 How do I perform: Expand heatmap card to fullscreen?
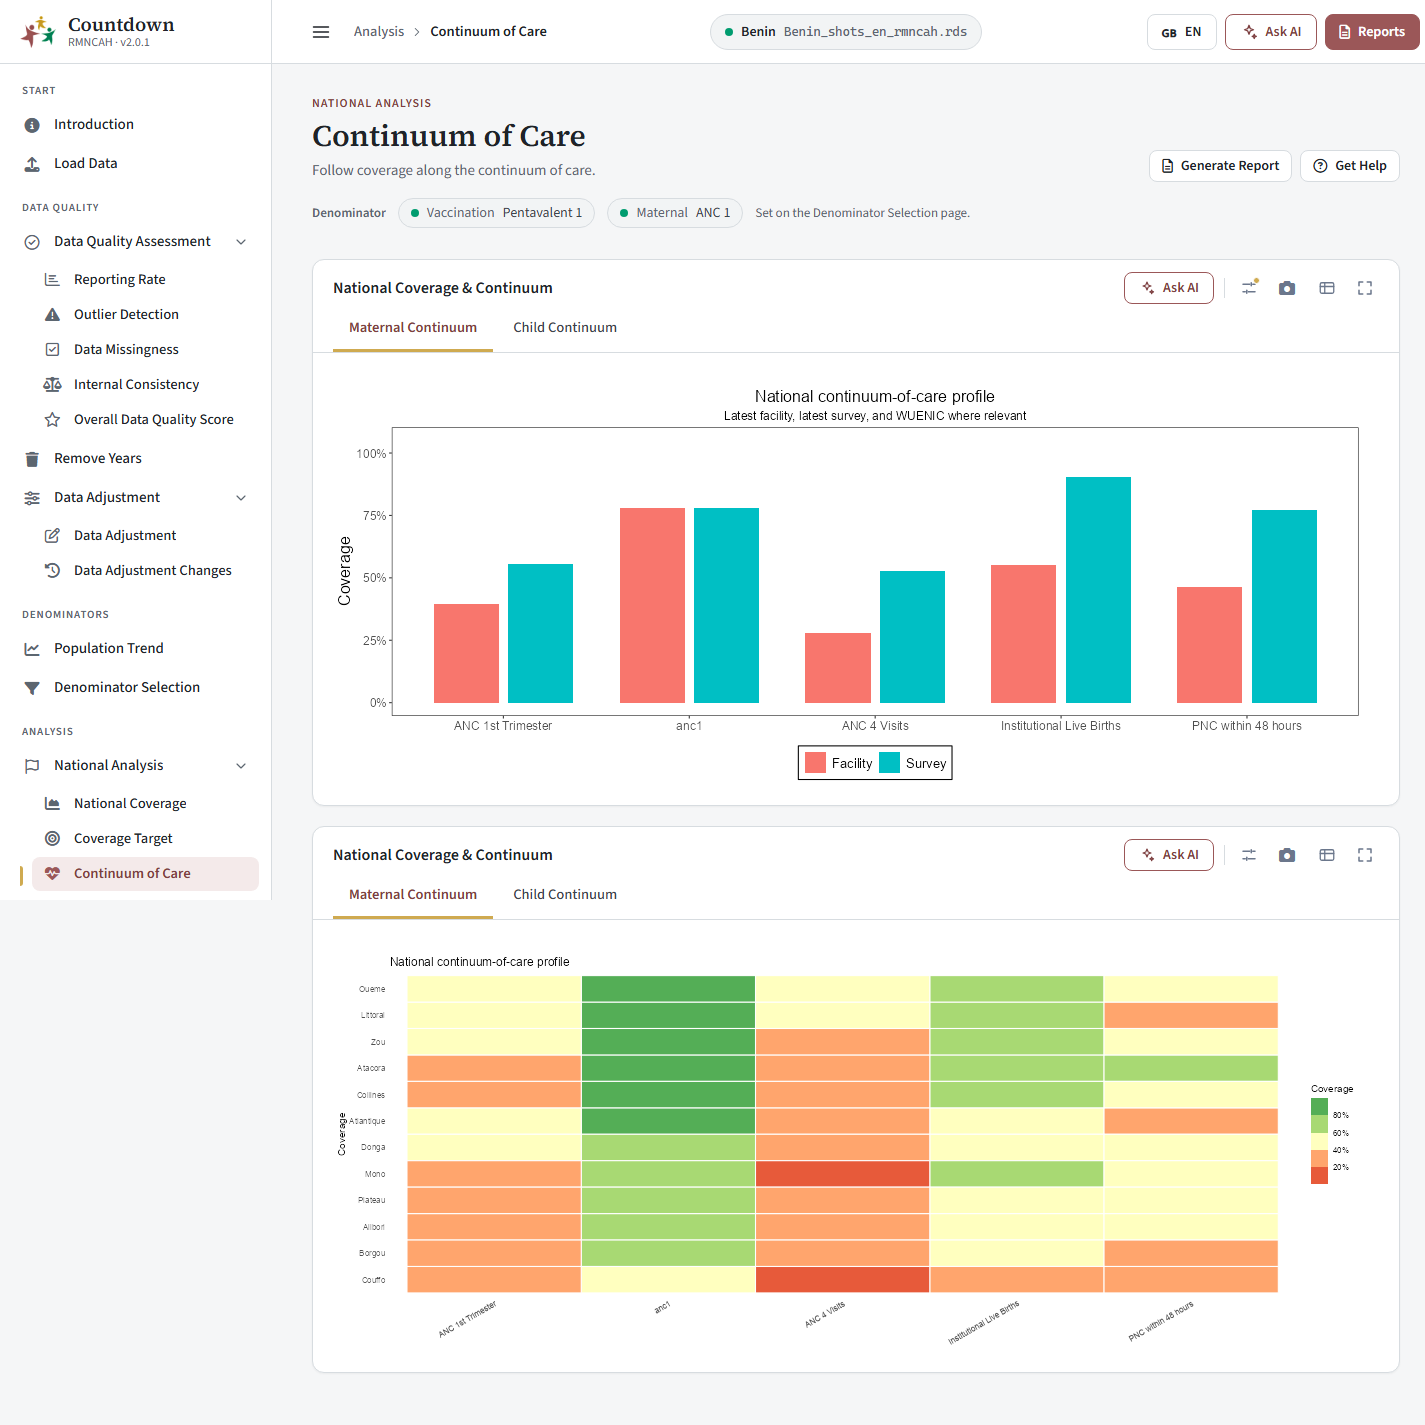1365,855
